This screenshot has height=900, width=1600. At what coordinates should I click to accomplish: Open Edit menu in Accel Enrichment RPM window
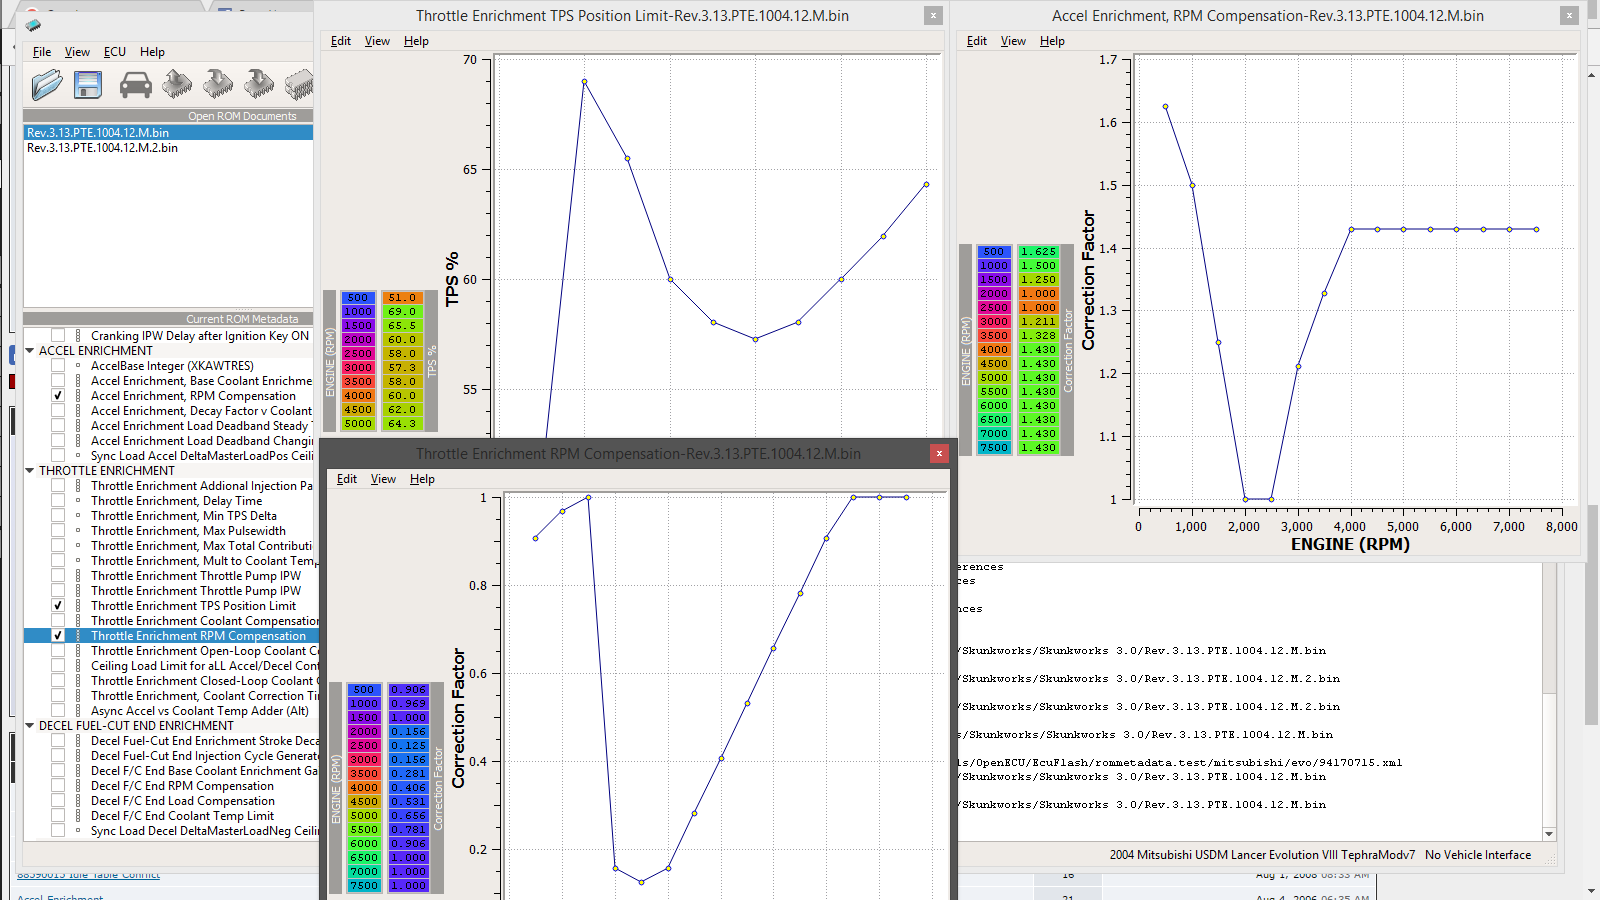pyautogui.click(x=976, y=41)
